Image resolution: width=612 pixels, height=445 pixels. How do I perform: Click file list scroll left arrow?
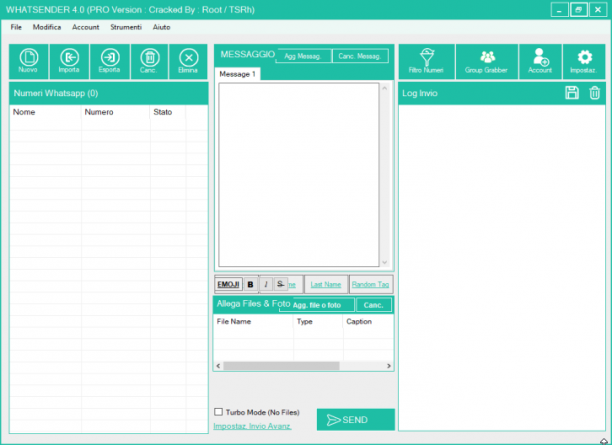pyautogui.click(x=218, y=366)
